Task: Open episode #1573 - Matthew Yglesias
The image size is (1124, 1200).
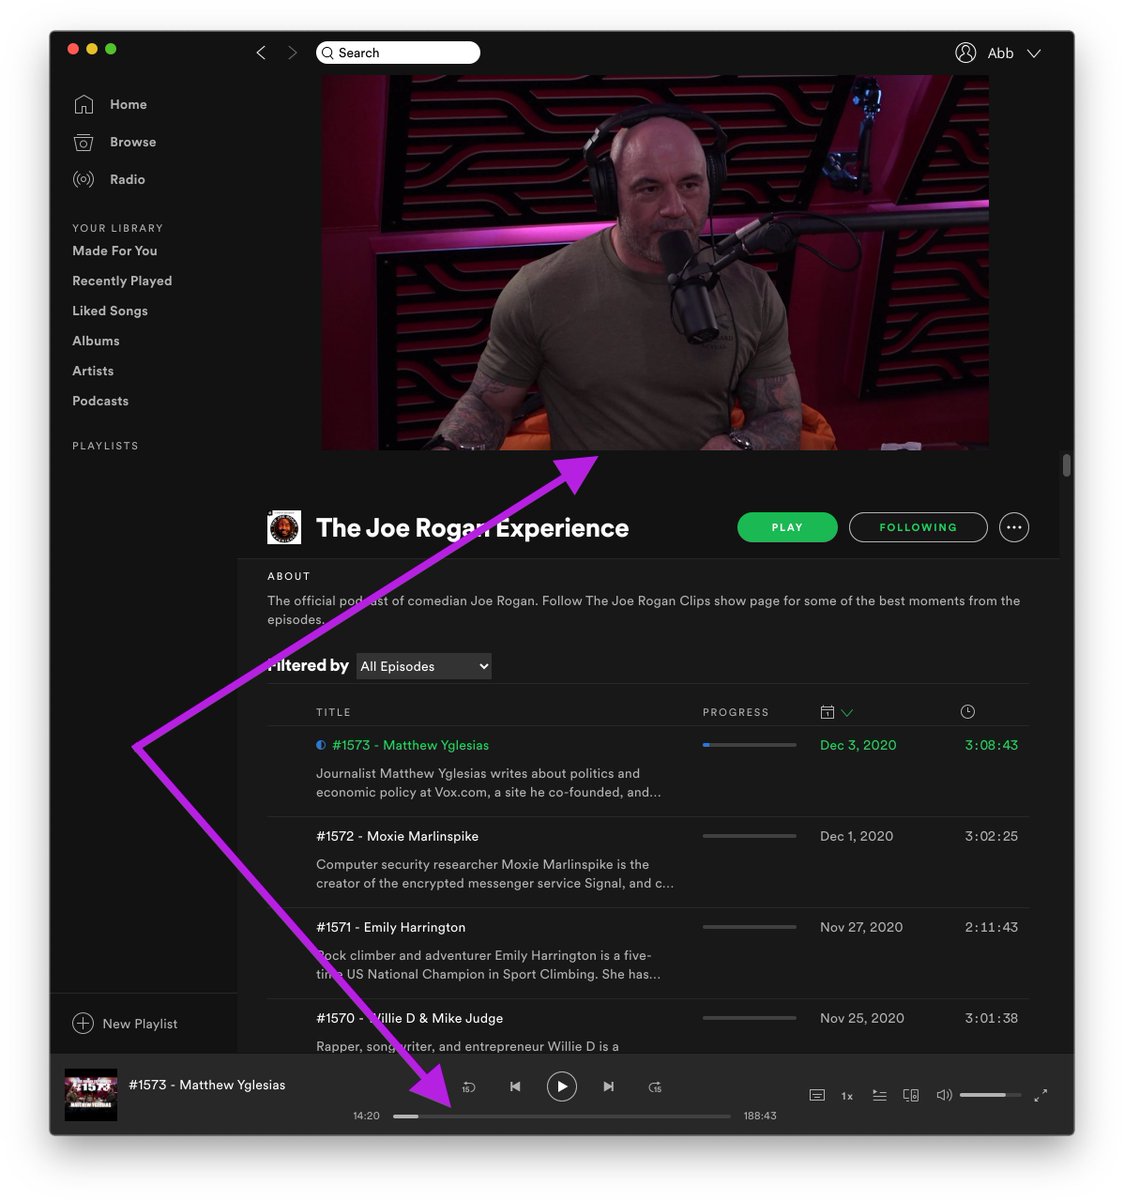Action: (410, 745)
